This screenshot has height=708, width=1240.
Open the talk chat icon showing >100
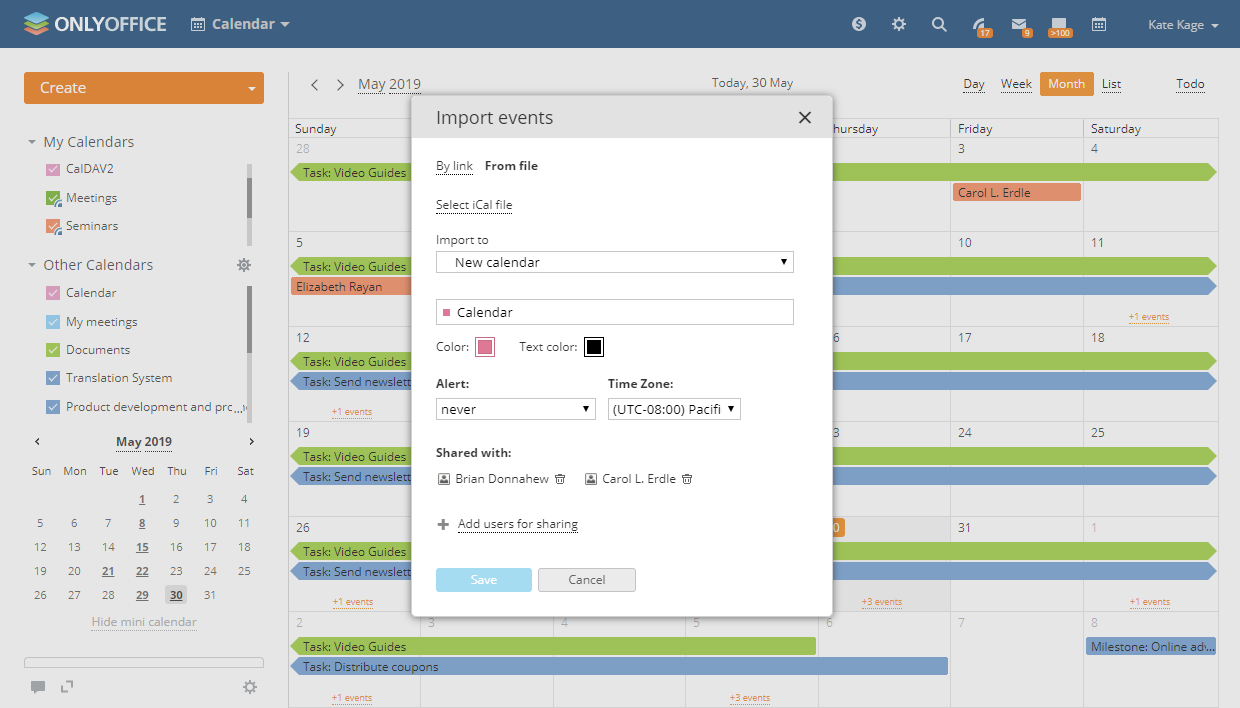click(x=1059, y=25)
